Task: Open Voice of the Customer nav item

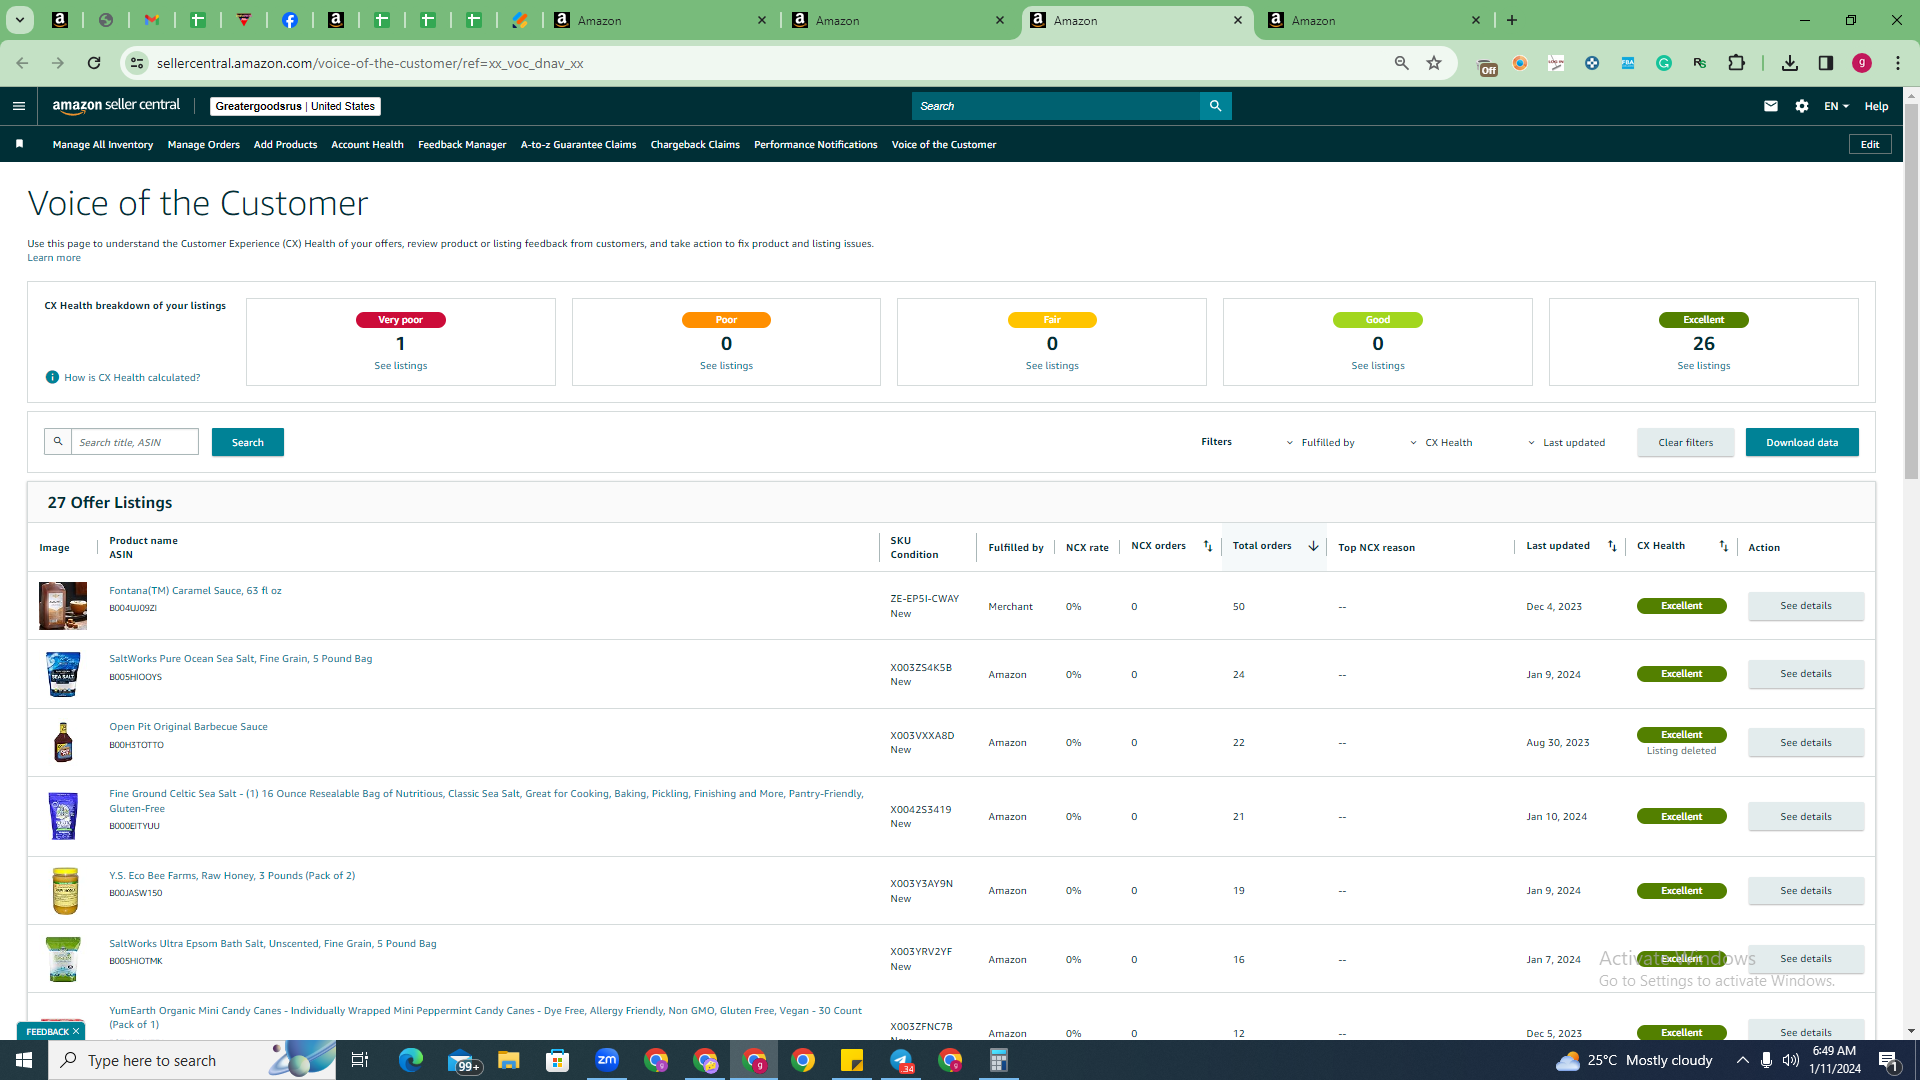Action: 943,144
